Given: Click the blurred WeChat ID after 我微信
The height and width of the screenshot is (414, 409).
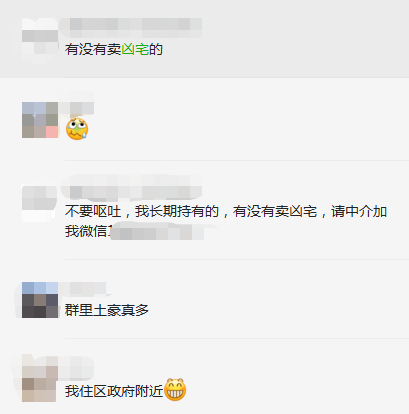Looking at the screenshot, I should click(x=157, y=232).
